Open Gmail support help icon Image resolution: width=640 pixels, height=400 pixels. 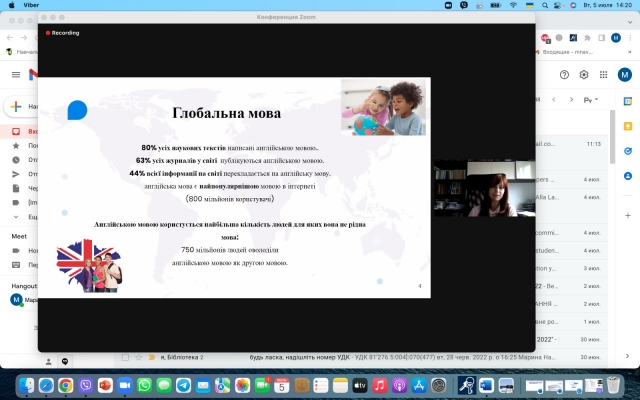565,75
